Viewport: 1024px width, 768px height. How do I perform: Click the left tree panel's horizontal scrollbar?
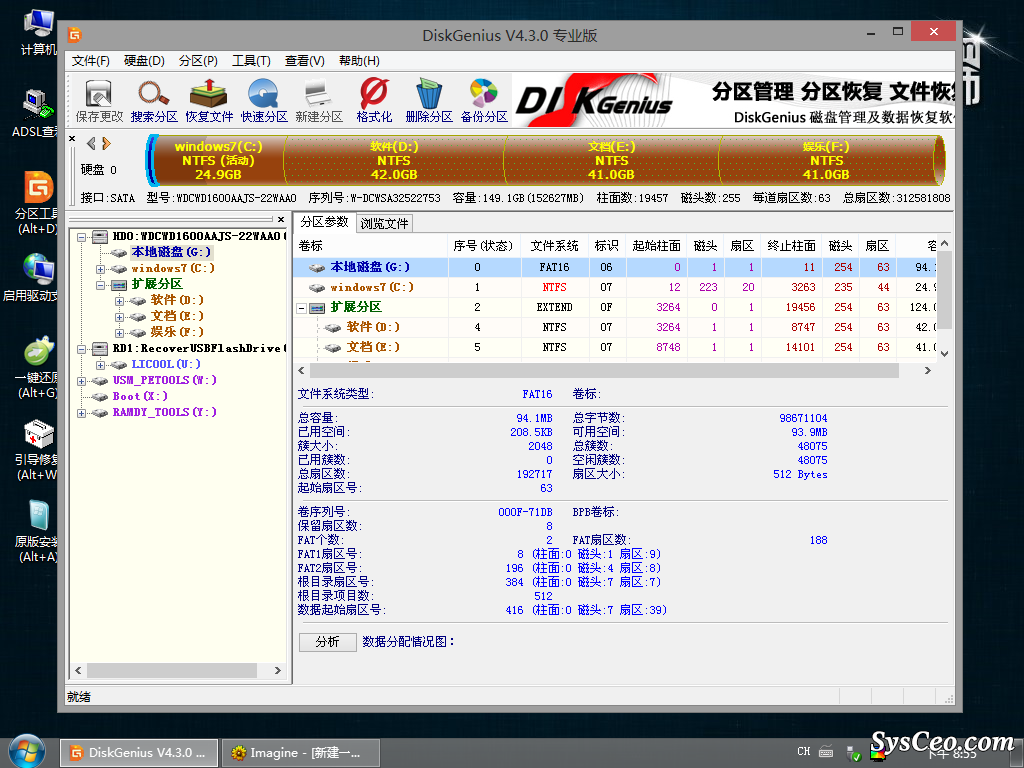pyautogui.click(x=172, y=671)
